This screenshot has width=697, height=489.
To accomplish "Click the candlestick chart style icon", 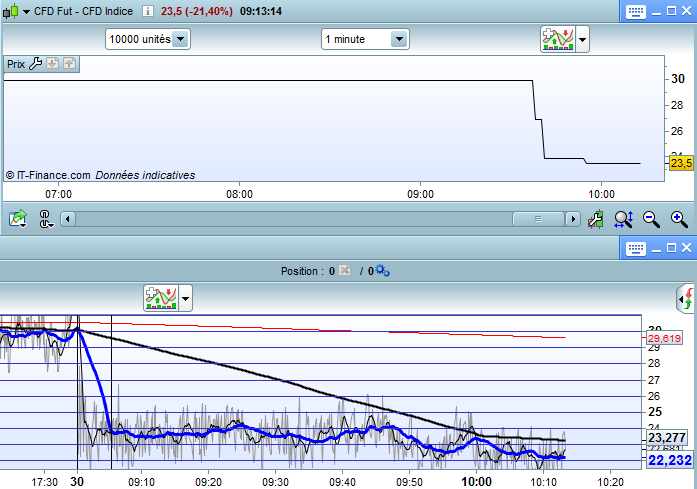I will (11, 12).
